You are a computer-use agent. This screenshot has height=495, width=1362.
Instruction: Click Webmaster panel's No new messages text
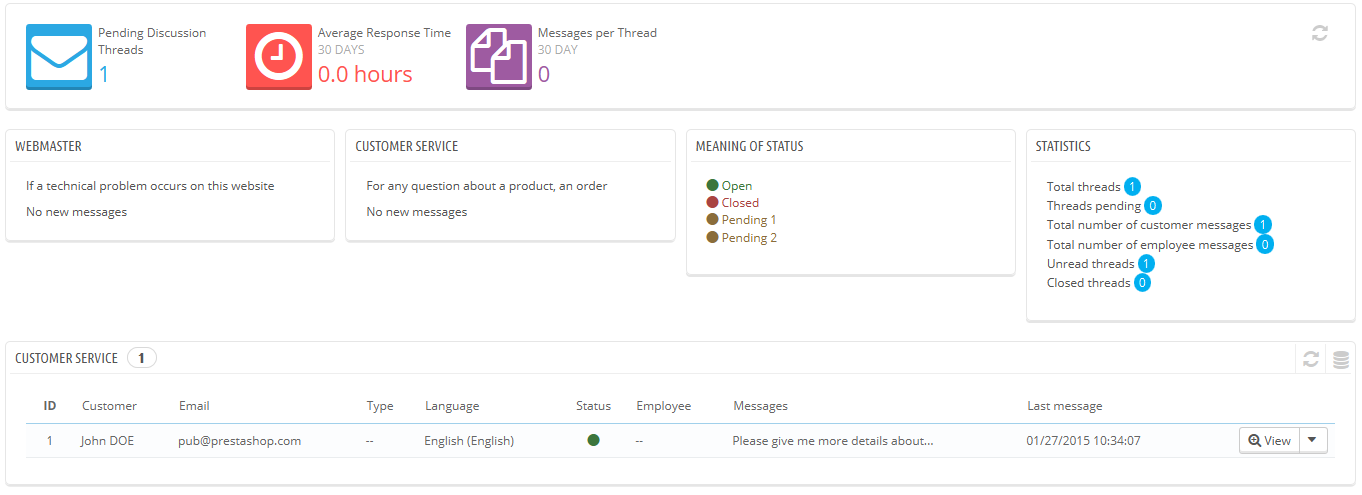point(76,211)
